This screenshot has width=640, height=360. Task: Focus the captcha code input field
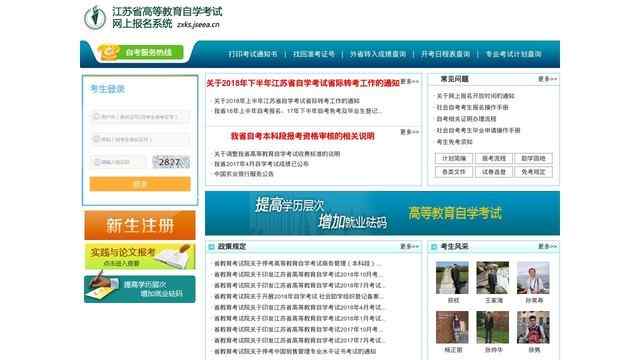click(x=118, y=162)
